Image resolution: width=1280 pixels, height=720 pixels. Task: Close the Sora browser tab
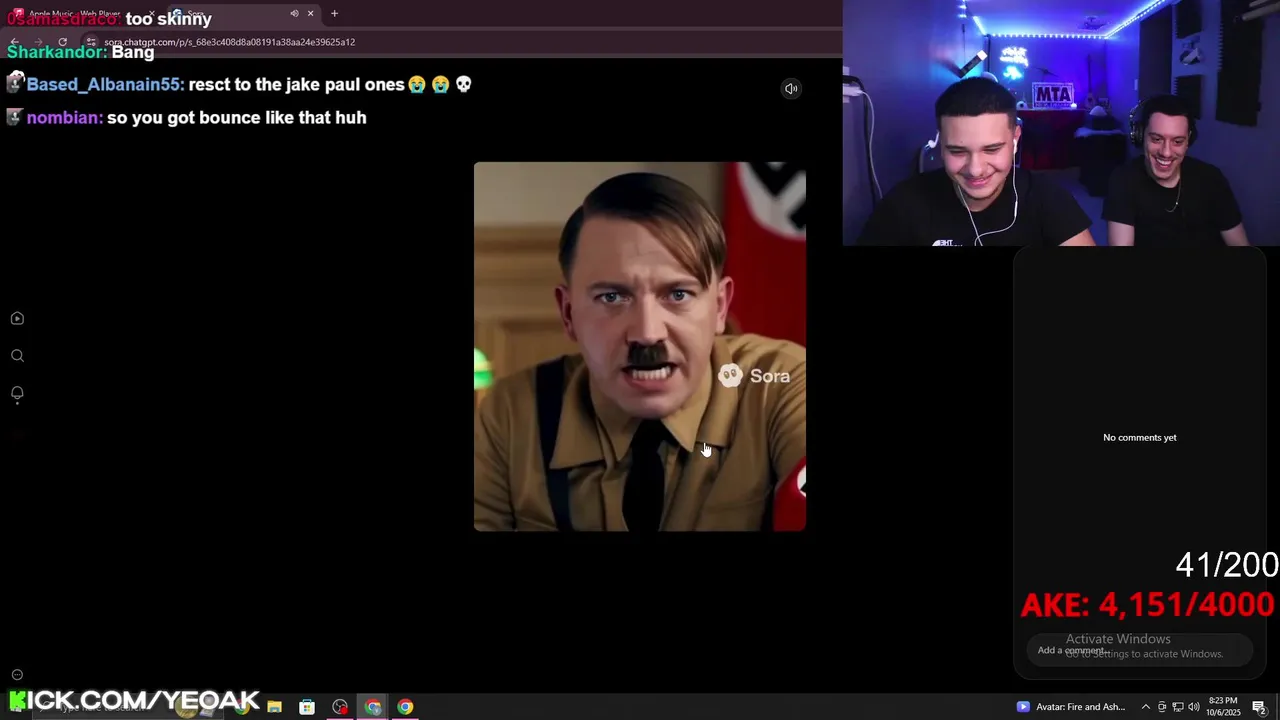tap(310, 14)
